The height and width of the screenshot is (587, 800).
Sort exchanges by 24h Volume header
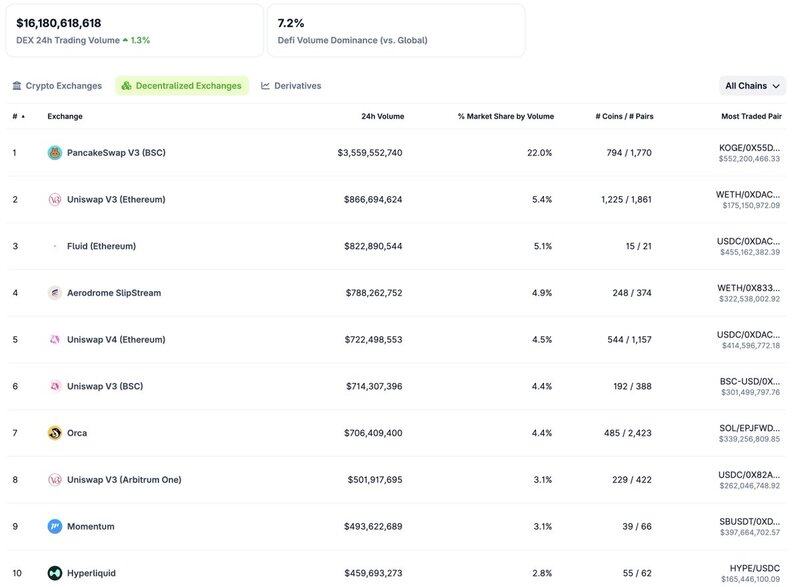pos(382,116)
